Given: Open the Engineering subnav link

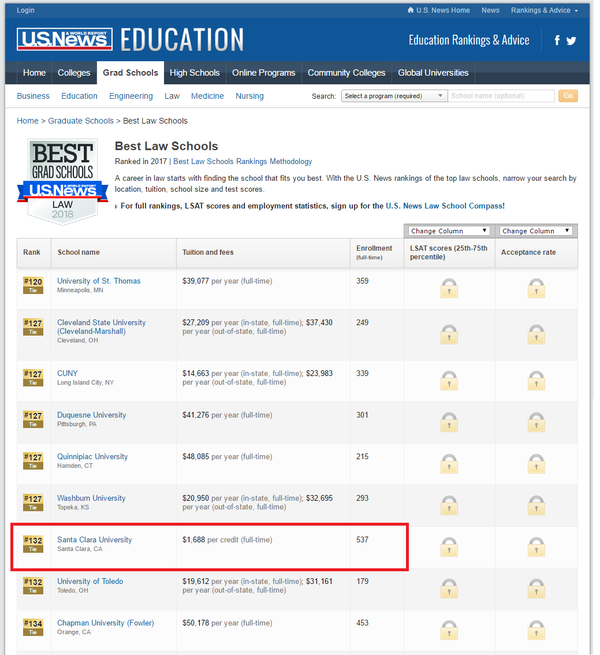Looking at the screenshot, I should click(x=131, y=96).
